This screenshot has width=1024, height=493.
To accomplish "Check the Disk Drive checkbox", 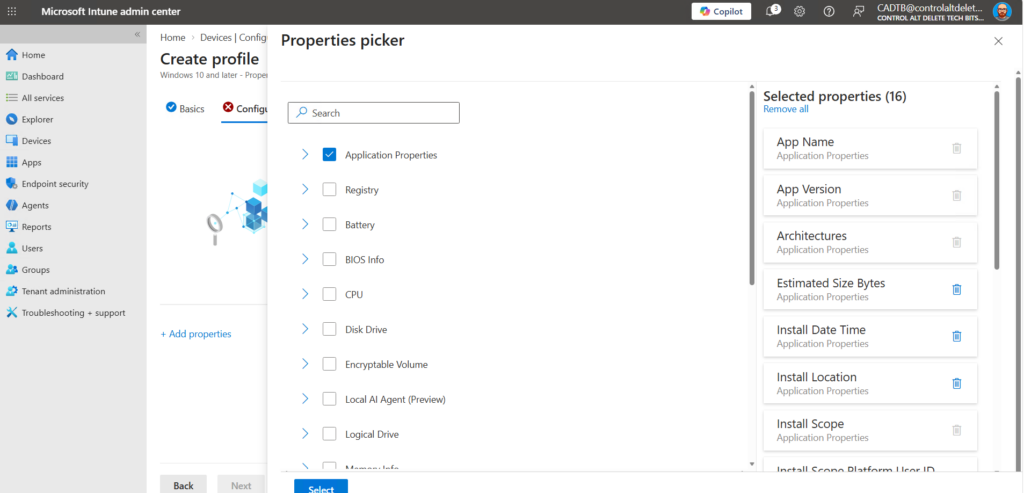I will [329, 329].
